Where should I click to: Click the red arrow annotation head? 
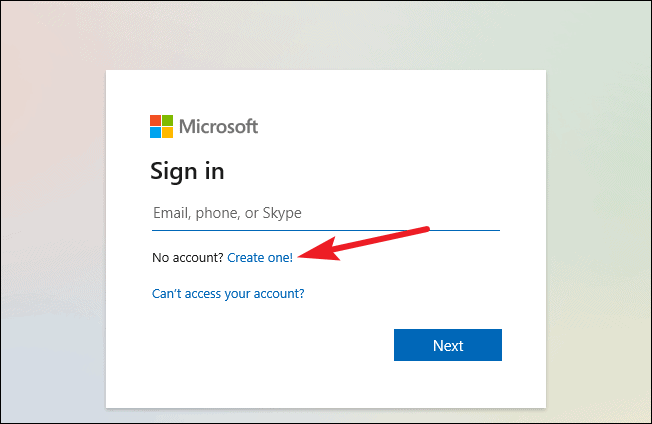click(x=318, y=250)
